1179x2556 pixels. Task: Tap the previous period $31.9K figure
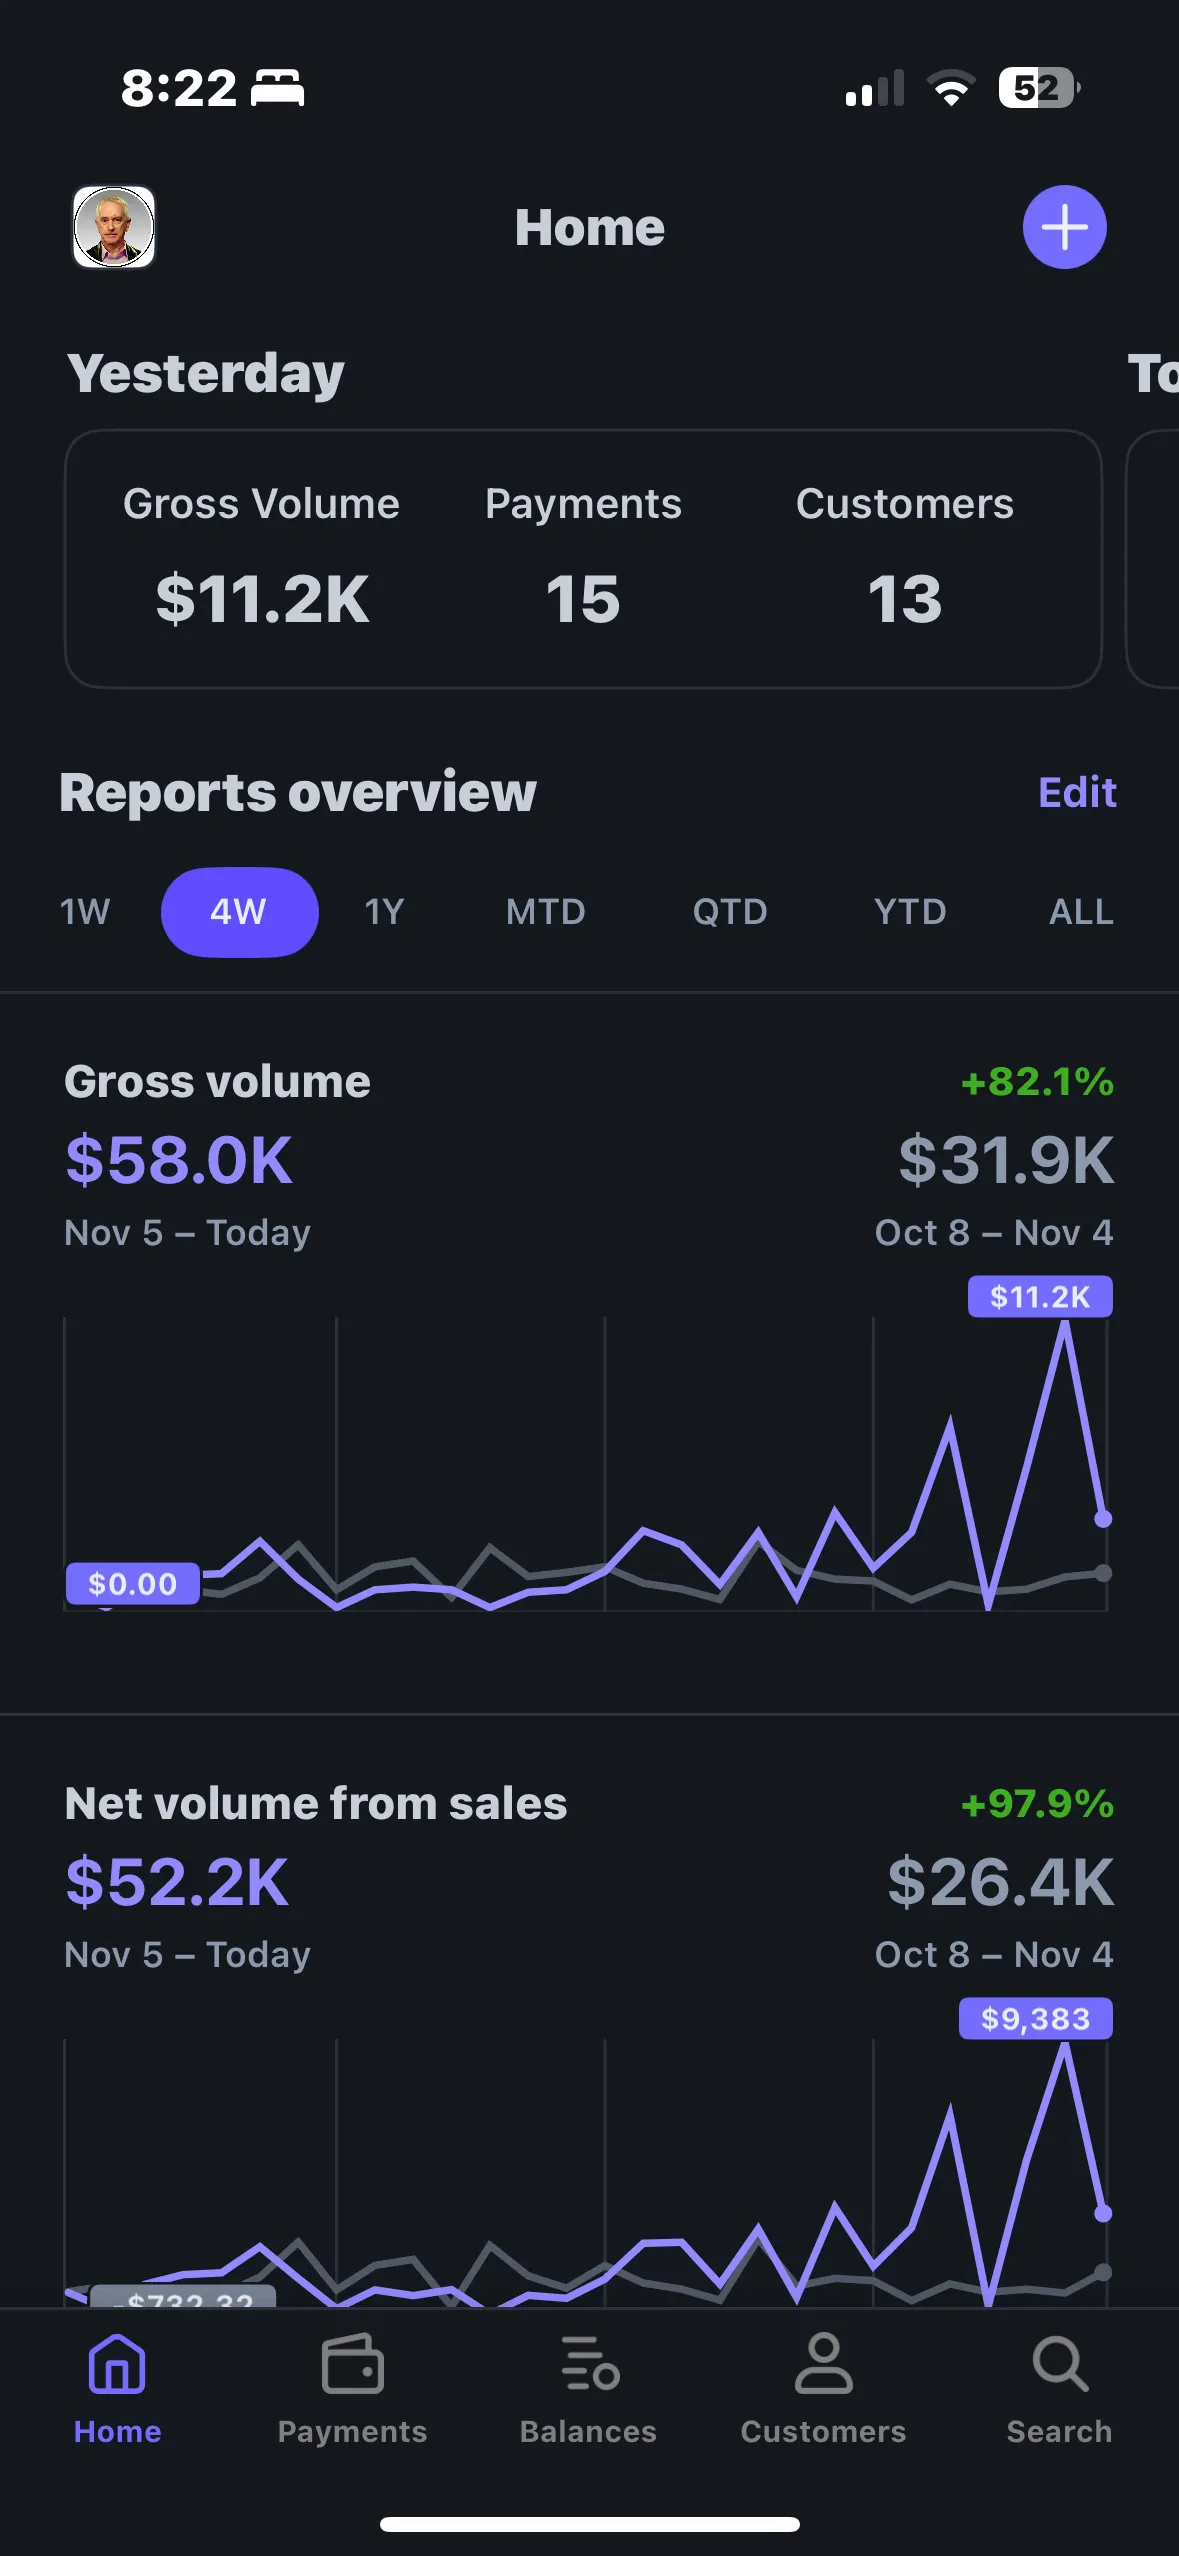(1006, 1160)
